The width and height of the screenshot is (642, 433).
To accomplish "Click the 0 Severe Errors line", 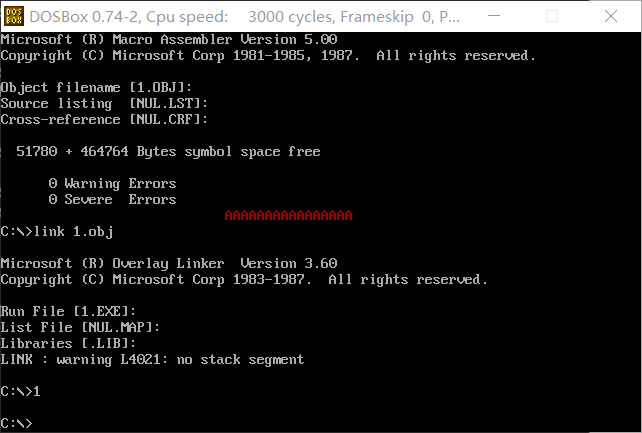I will pyautogui.click(x=112, y=200).
